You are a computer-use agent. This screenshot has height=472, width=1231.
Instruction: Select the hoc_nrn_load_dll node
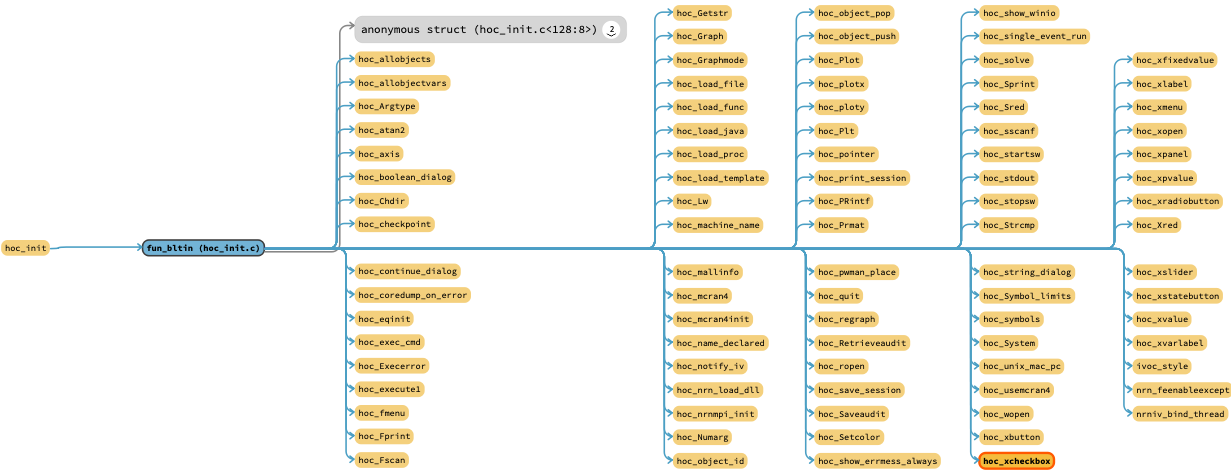pyautogui.click(x=718, y=390)
